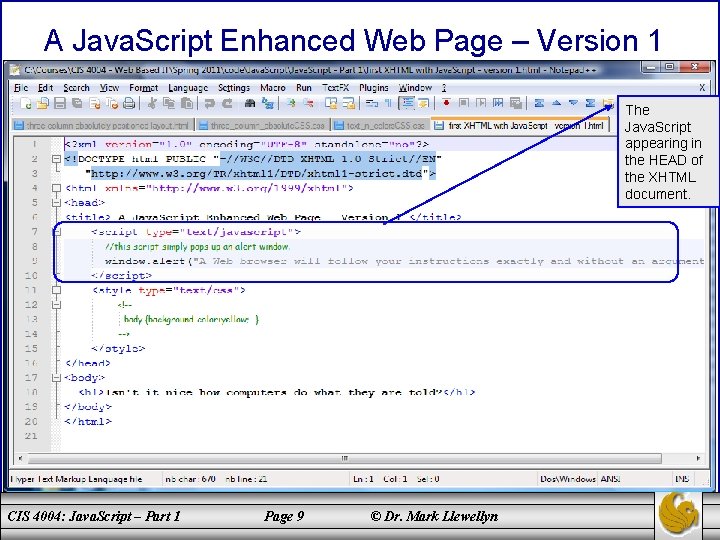The image size is (720, 540).
Task: Click the Paste clipboard icon
Action: 186,103
